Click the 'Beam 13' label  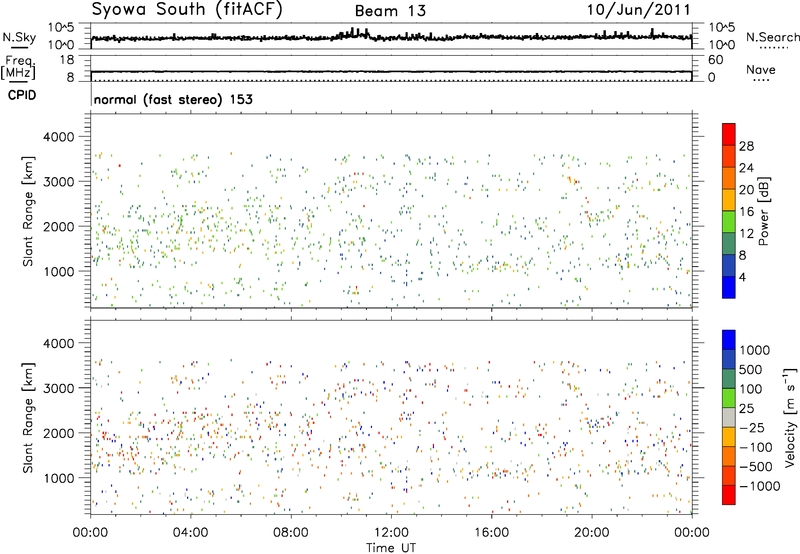tap(390, 11)
